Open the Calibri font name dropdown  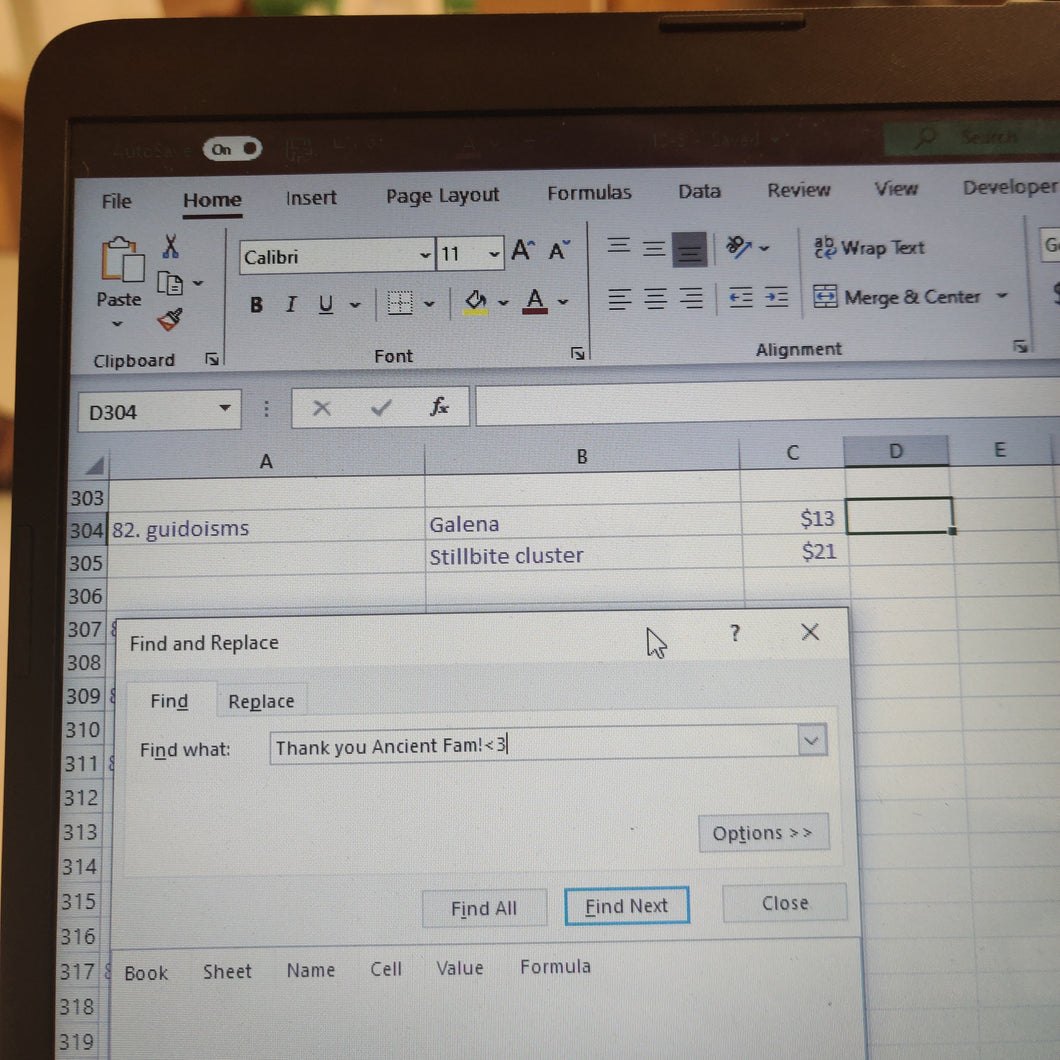425,256
